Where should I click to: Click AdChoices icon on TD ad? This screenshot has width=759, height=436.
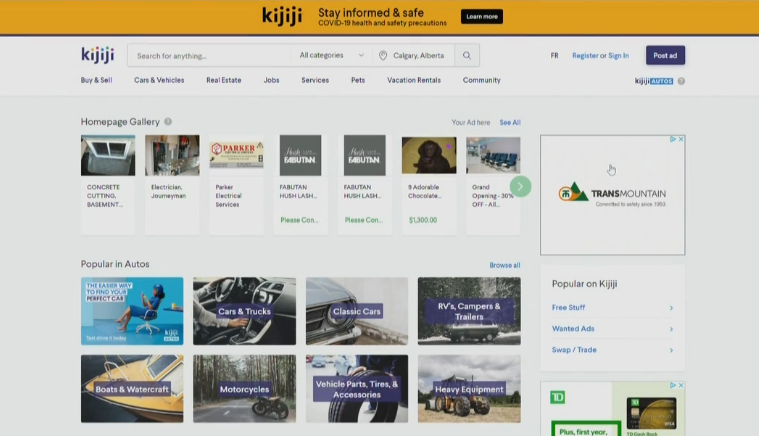point(673,385)
